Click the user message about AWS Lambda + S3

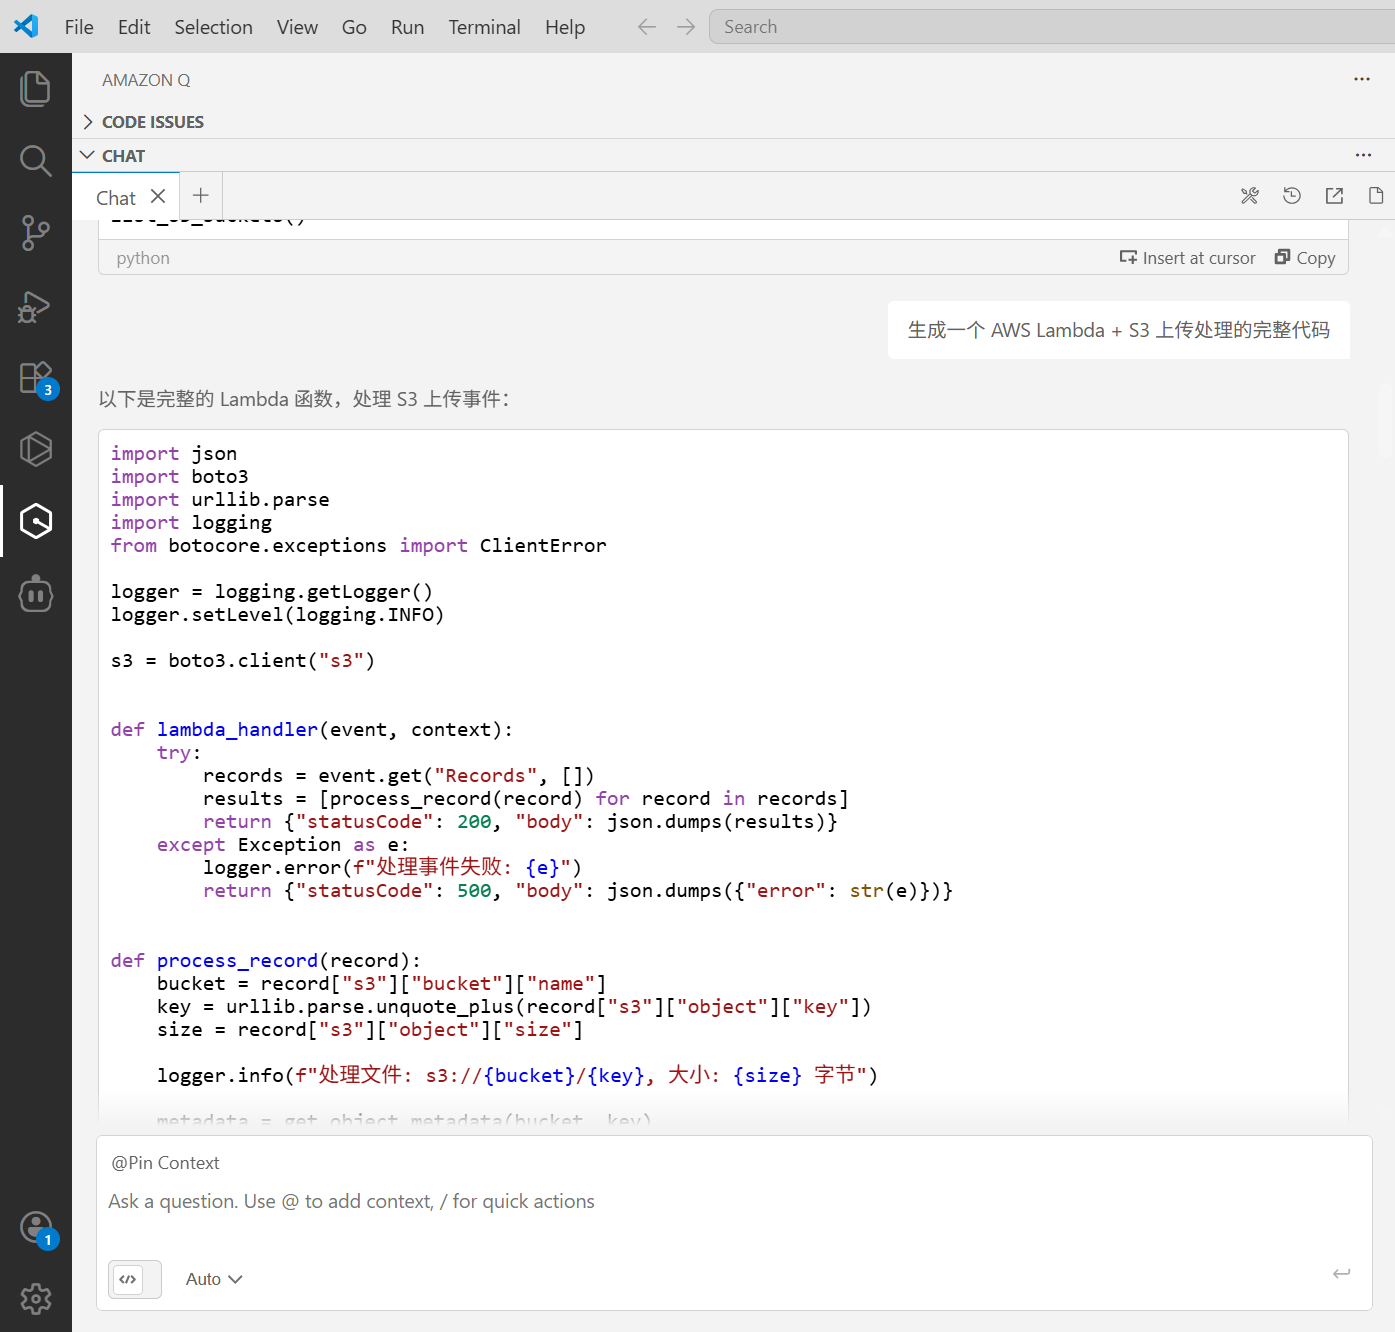pos(1119,330)
